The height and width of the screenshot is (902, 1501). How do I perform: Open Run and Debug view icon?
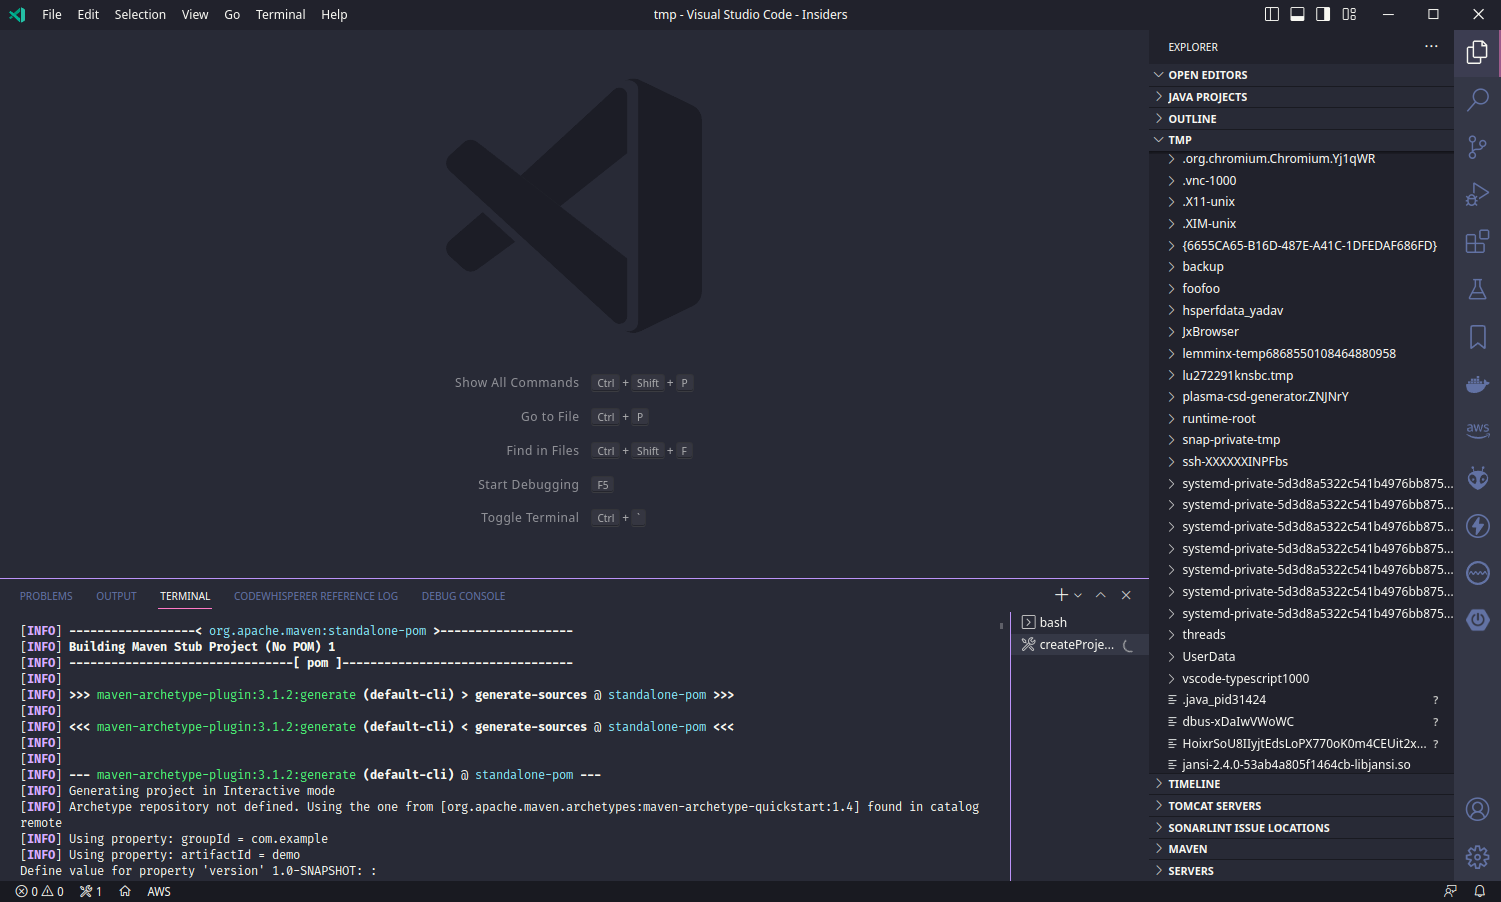tap(1477, 194)
